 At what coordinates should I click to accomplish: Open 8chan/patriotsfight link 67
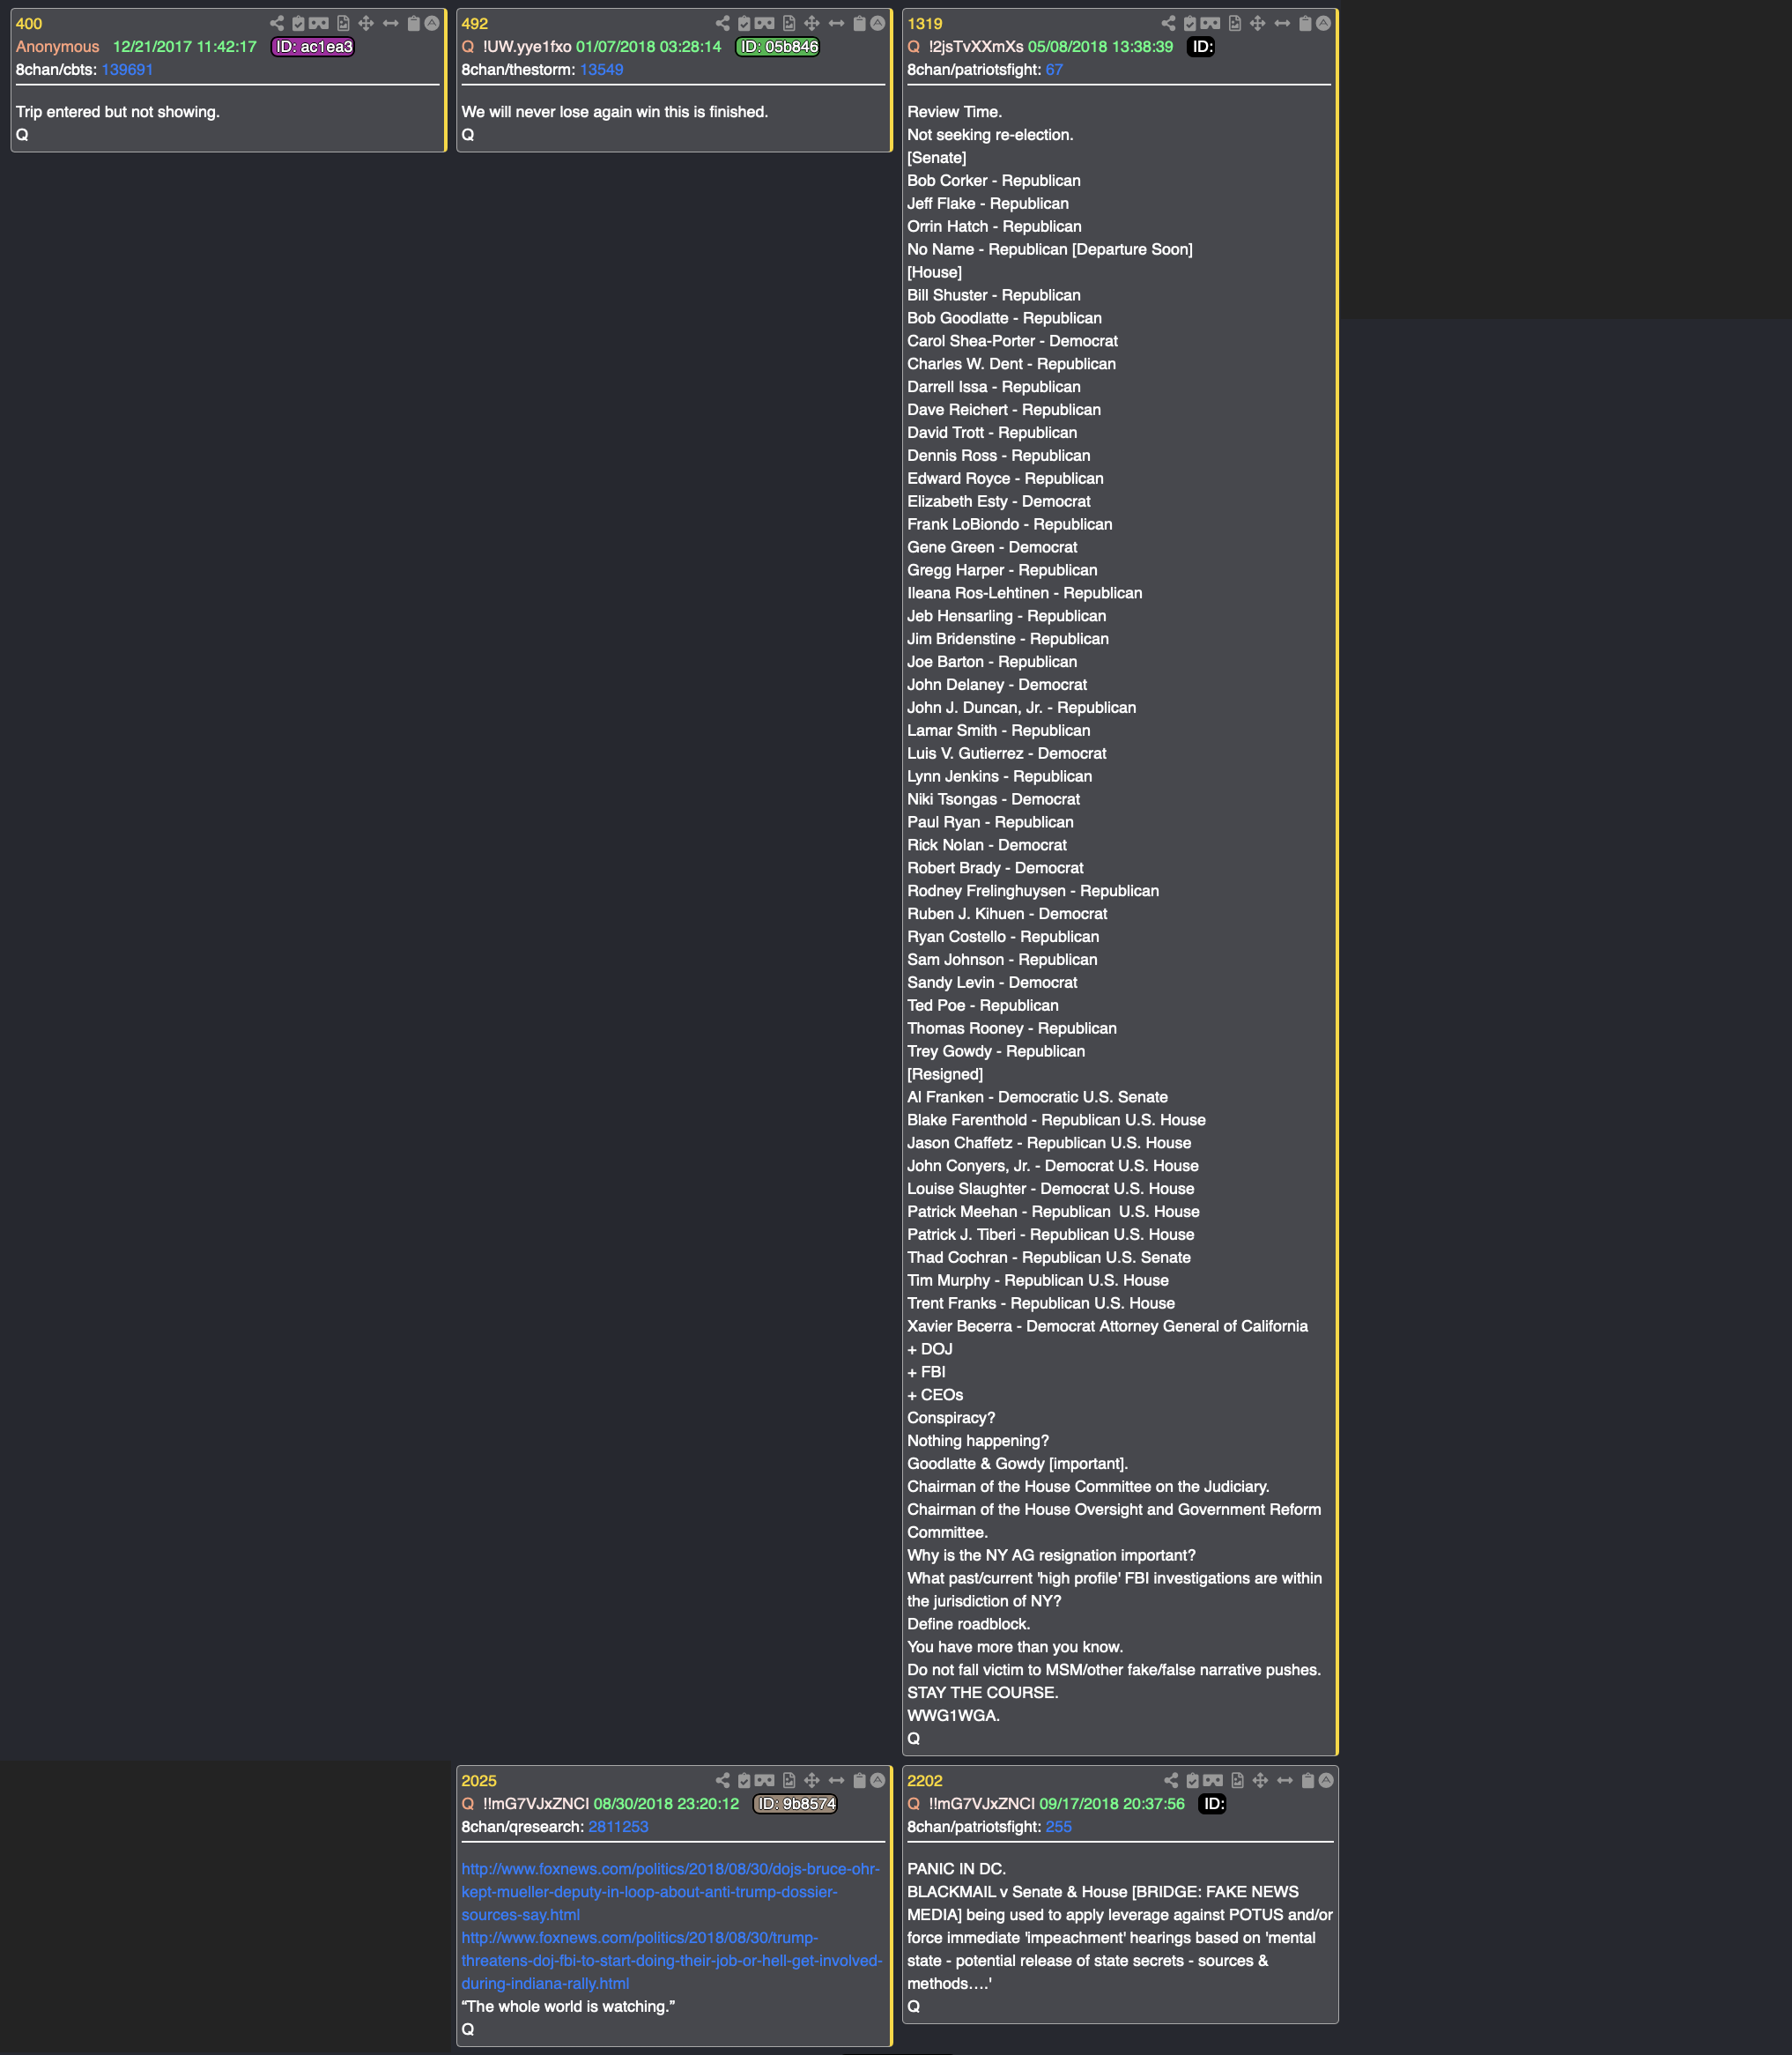pos(1054,70)
